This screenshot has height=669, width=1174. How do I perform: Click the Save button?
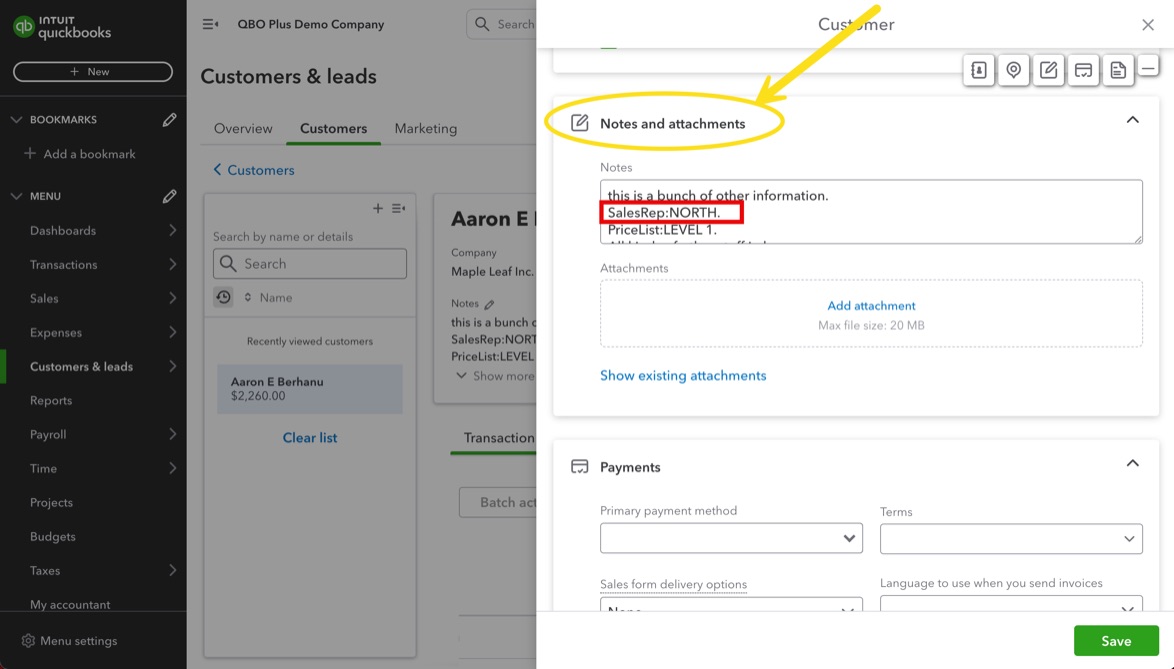(1115, 641)
